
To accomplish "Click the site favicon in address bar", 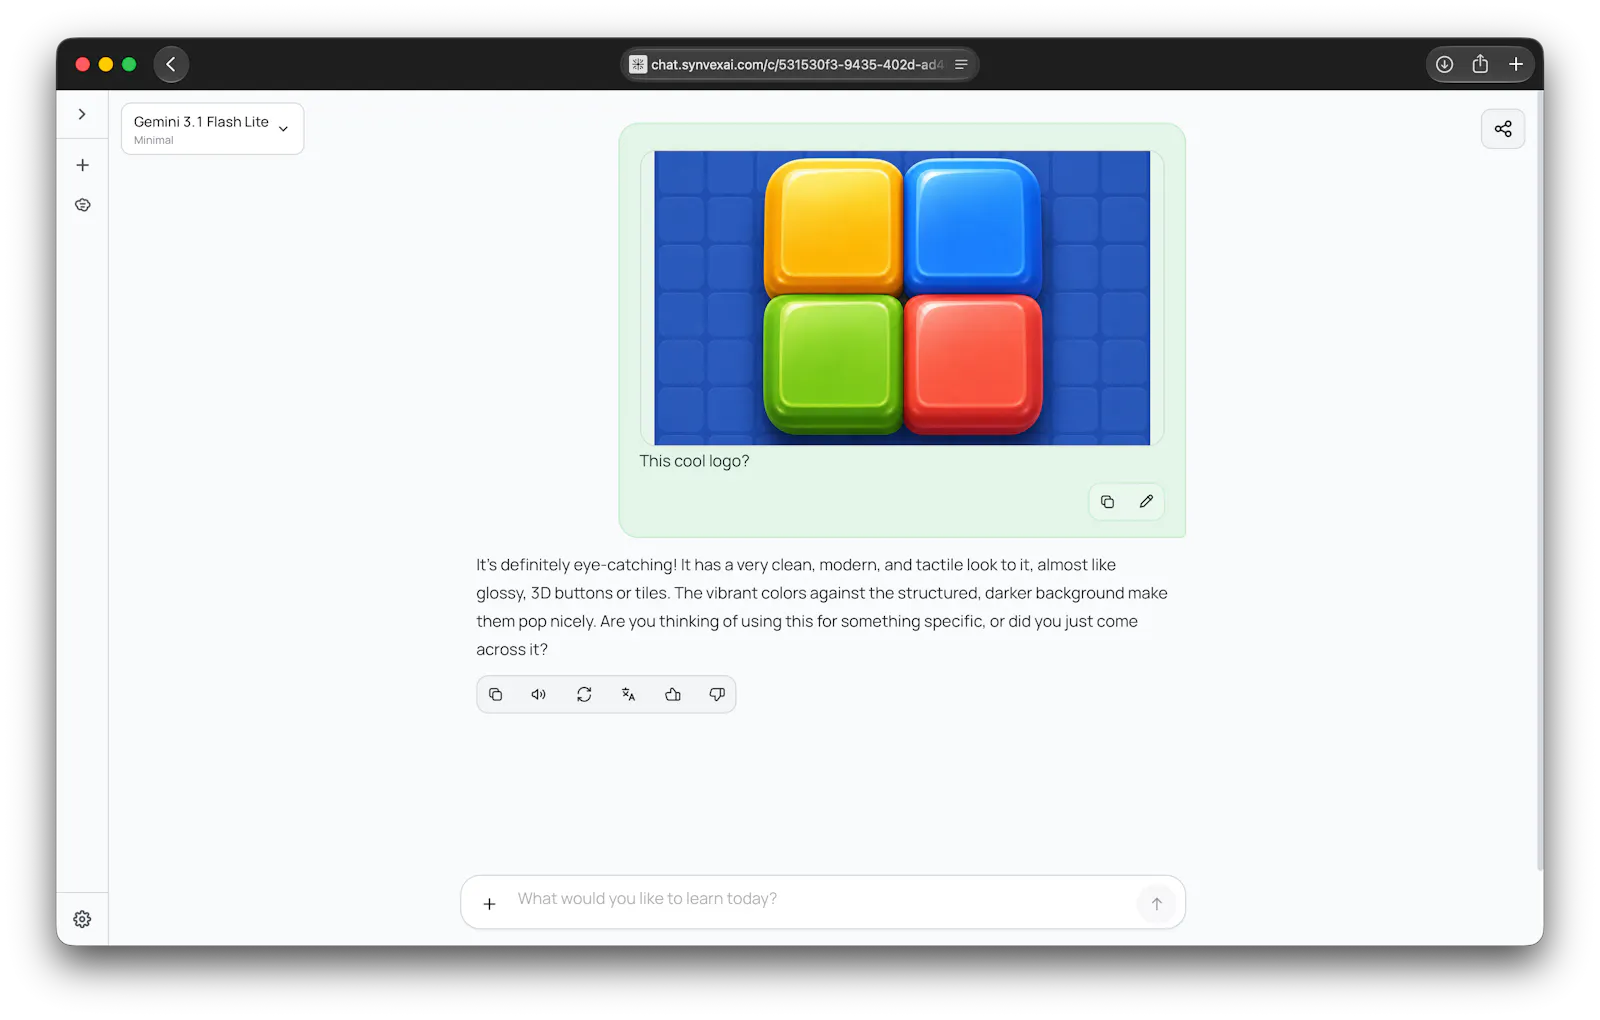I will pyautogui.click(x=638, y=64).
